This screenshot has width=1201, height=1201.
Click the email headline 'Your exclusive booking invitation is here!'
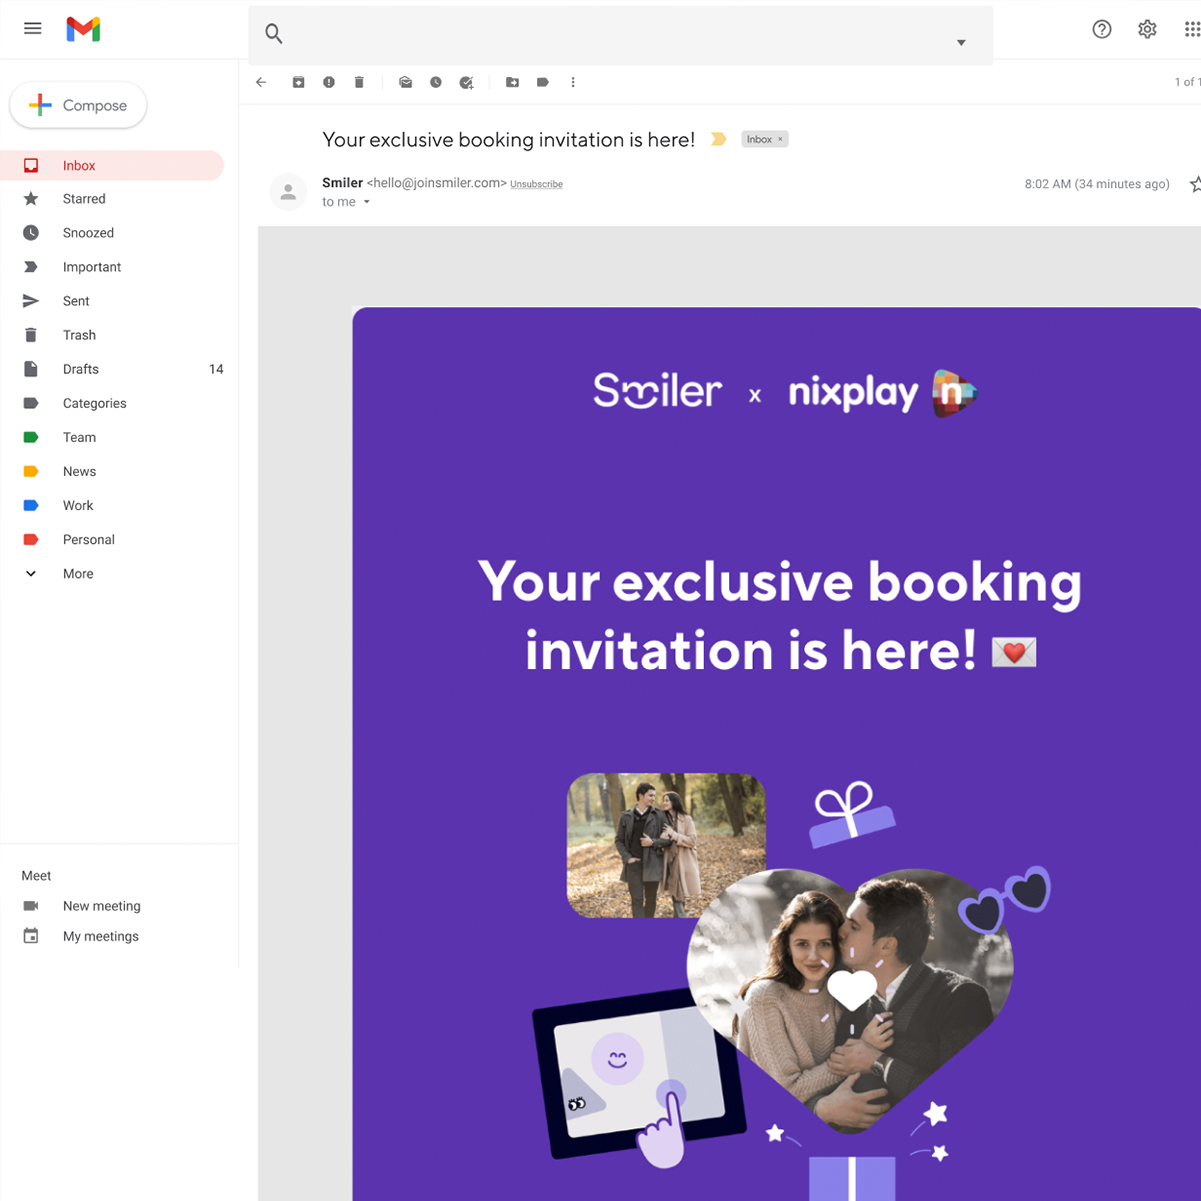[x=779, y=616]
